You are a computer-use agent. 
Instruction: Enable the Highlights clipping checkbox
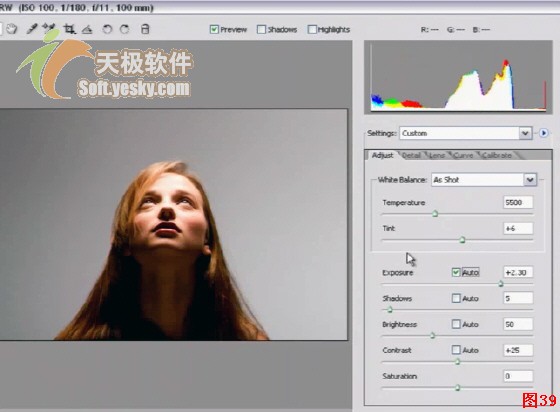click(312, 29)
